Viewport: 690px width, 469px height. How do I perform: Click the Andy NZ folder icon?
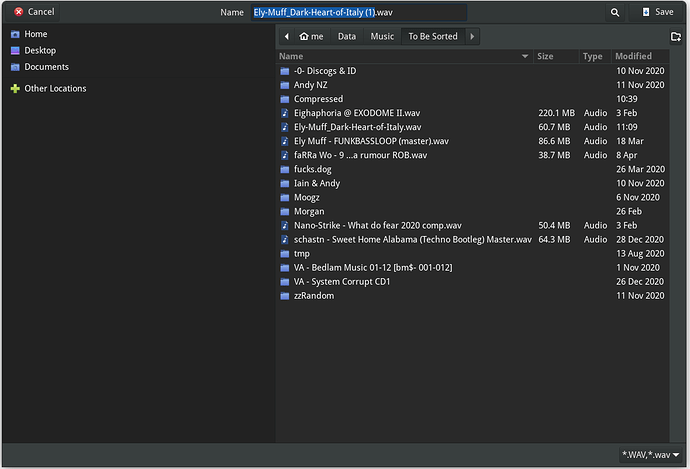click(285, 85)
